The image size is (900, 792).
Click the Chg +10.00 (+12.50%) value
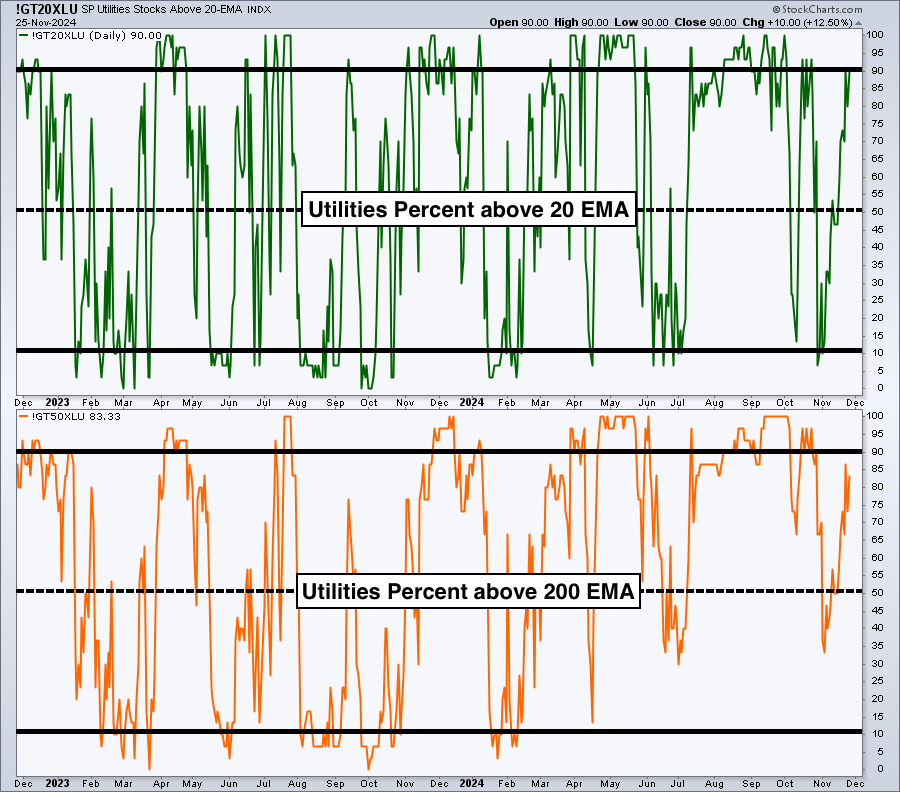pos(797,22)
